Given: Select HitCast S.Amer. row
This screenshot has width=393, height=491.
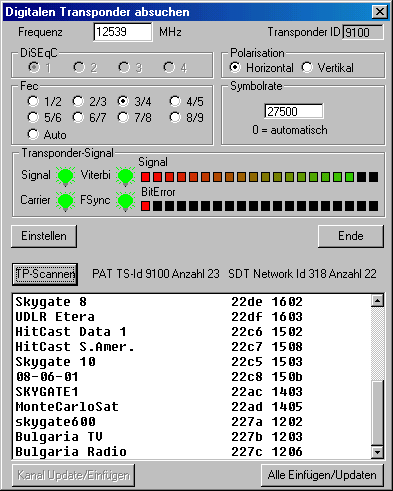Looking at the screenshot, I should tap(192, 347).
